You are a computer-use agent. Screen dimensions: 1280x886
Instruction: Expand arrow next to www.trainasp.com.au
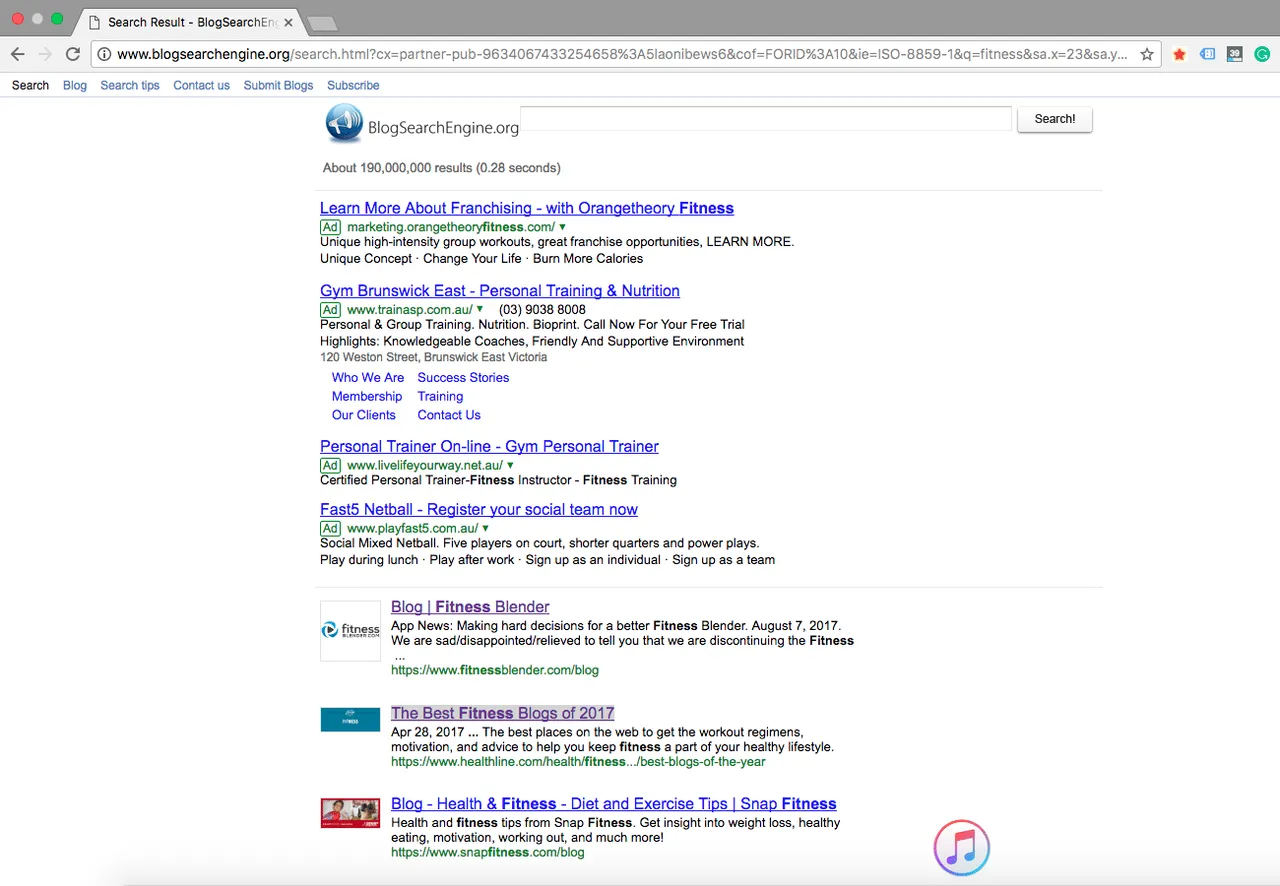click(480, 310)
